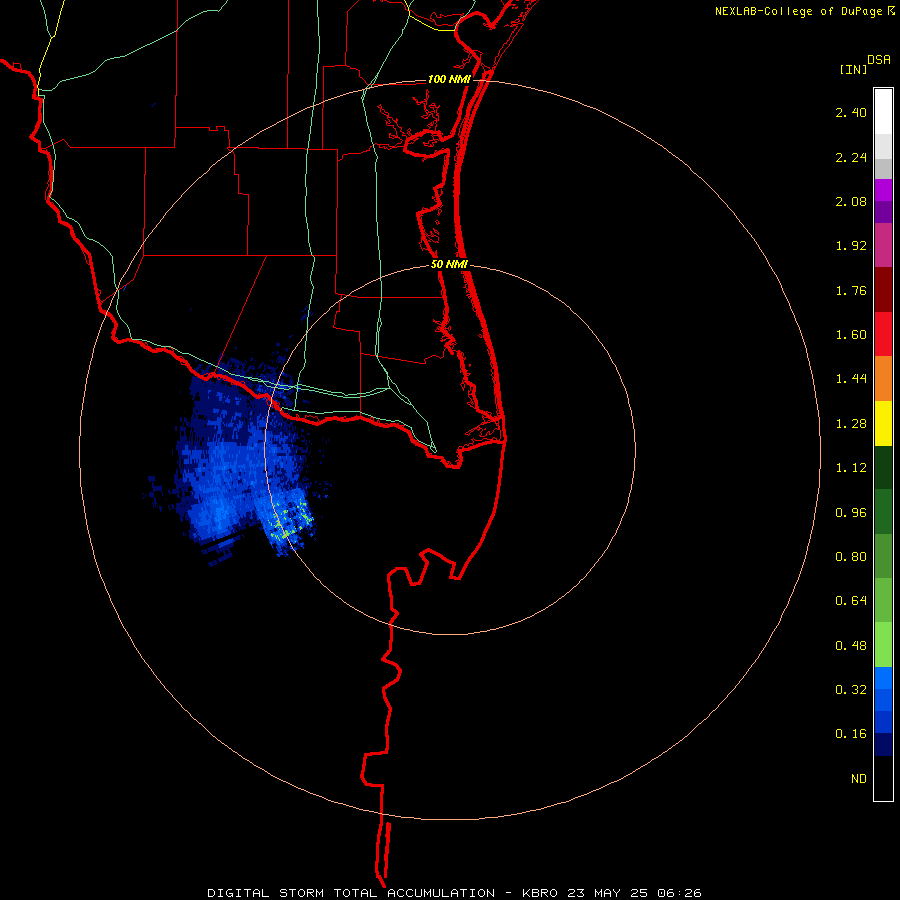Click the 0.48 legend value

pyautogui.click(x=851, y=646)
